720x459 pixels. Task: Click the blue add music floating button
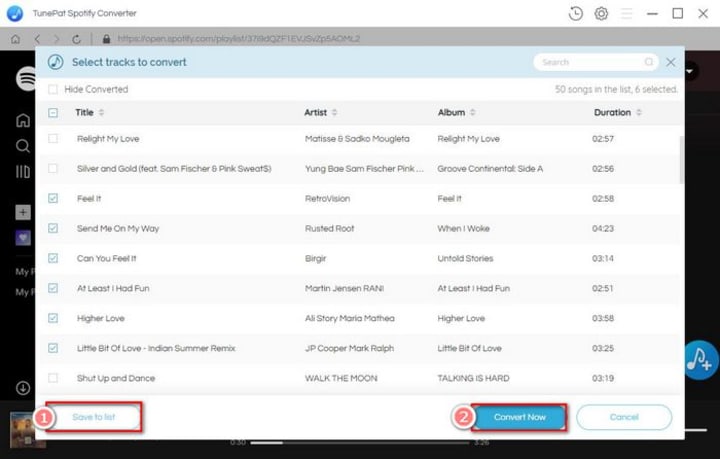[x=701, y=360]
